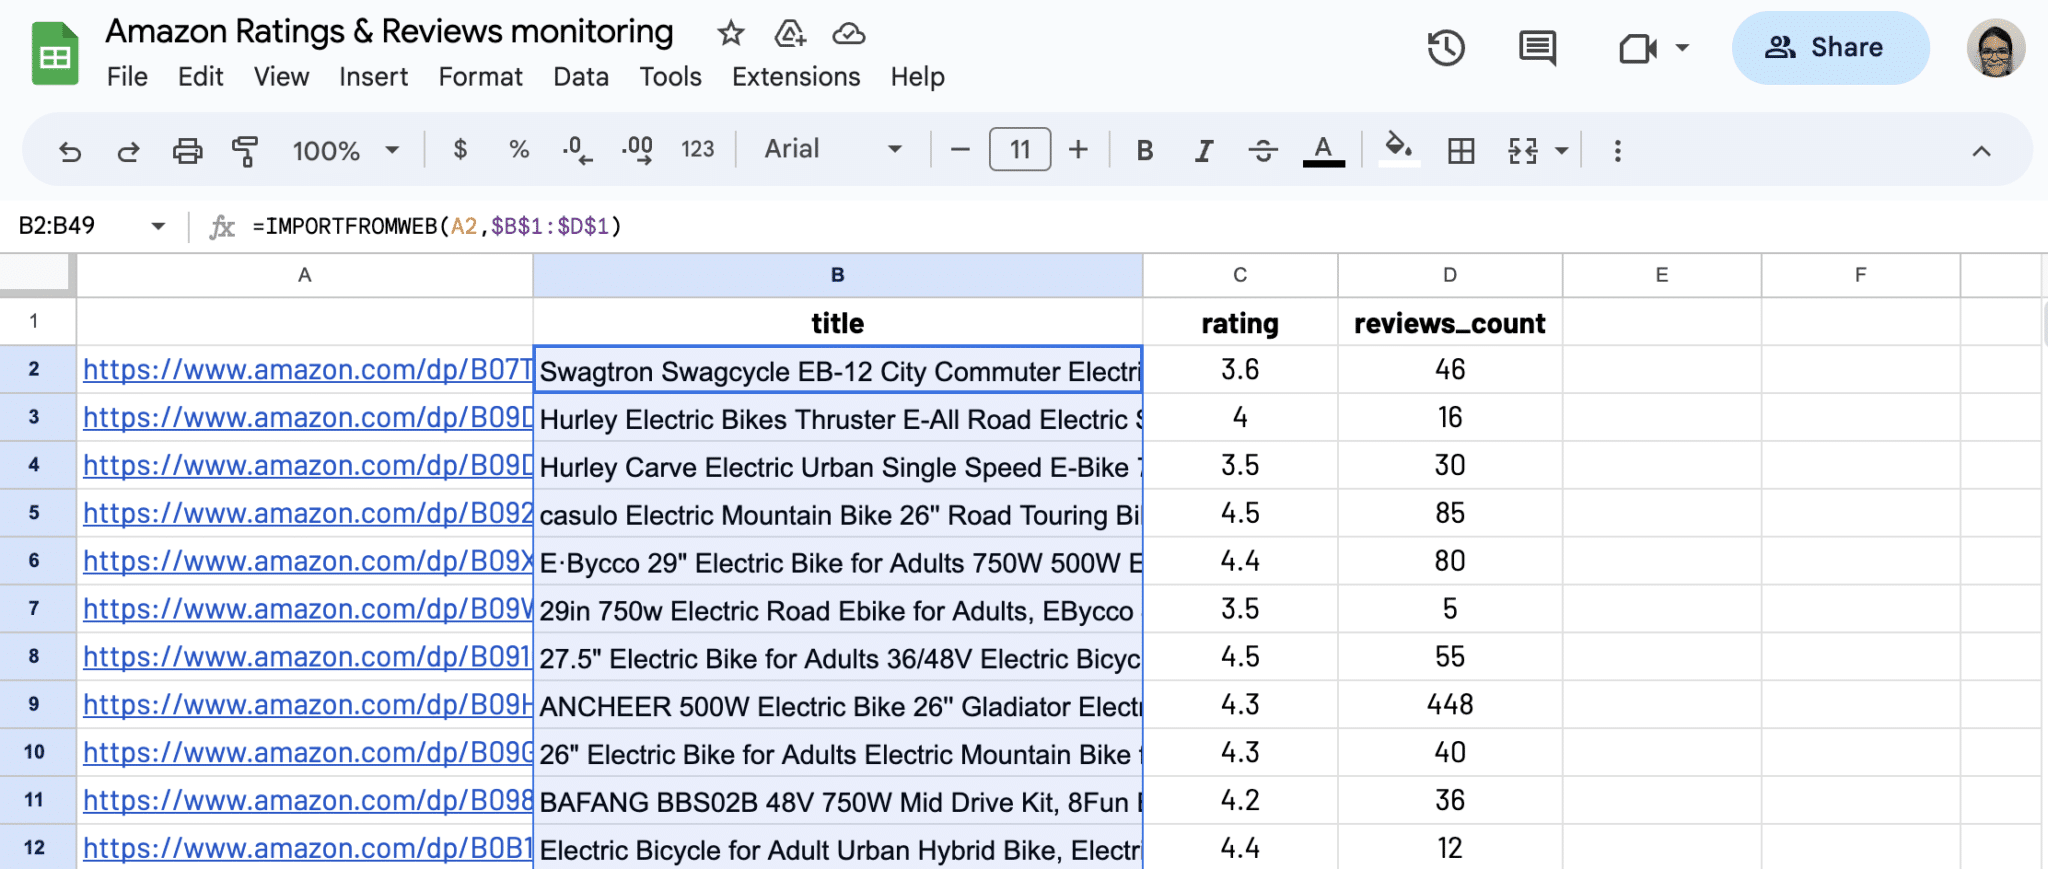Format as currency with dollar icon
Viewport: 2048px width, 869px height.
click(460, 150)
